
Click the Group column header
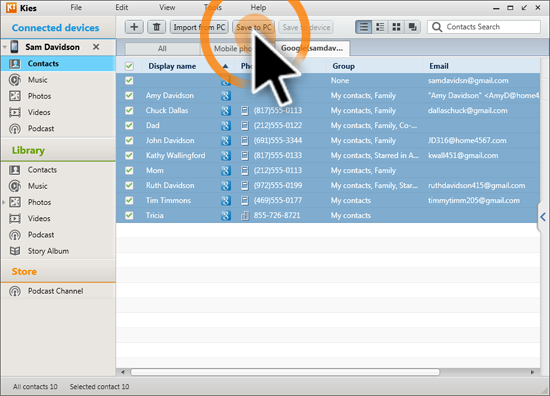point(343,66)
